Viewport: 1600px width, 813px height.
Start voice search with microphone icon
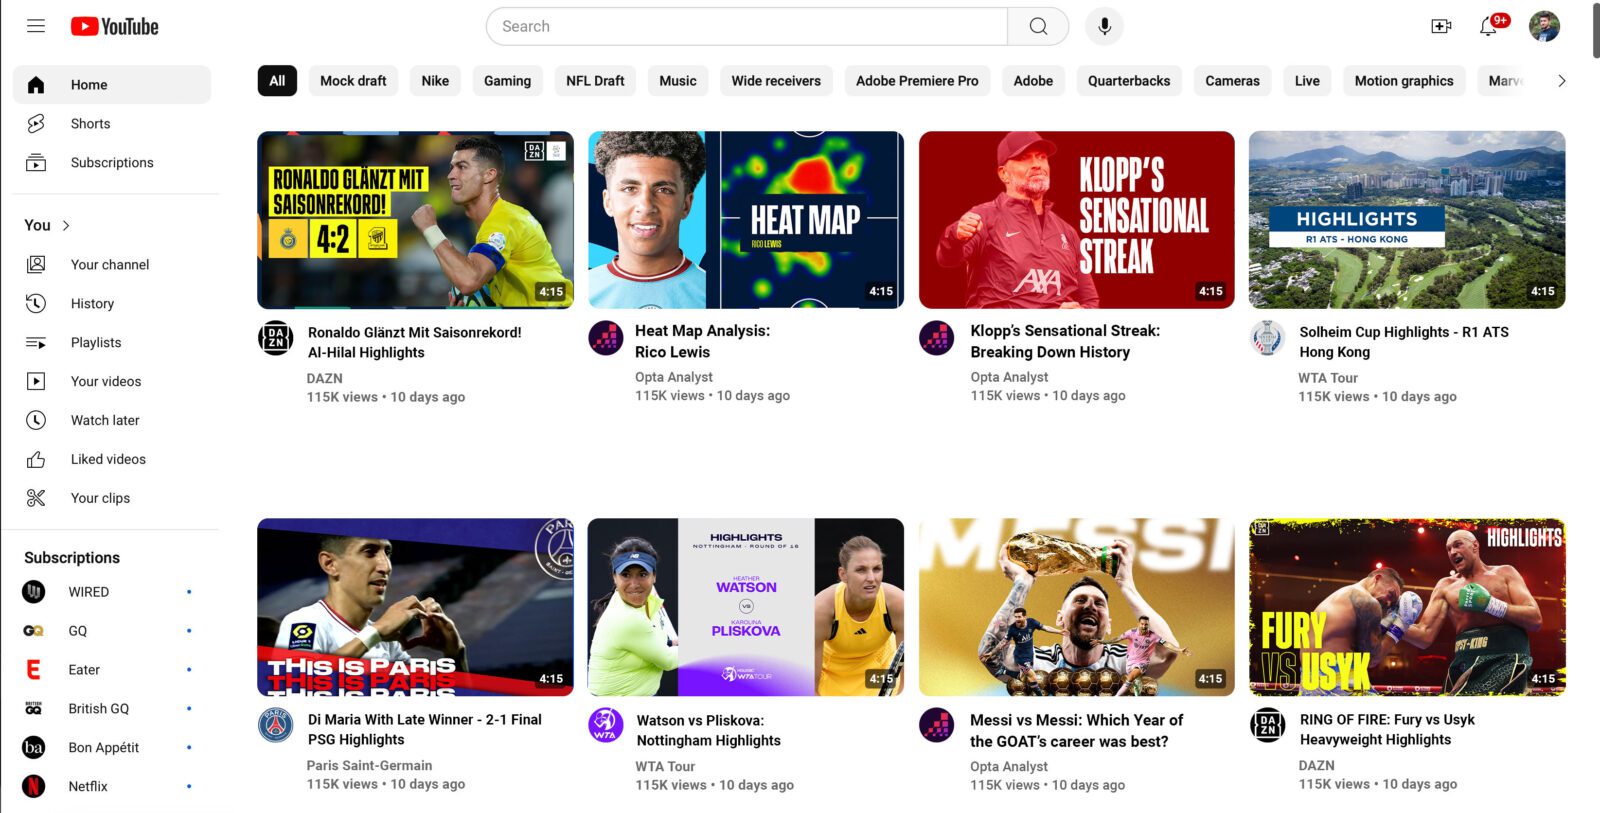(1104, 26)
